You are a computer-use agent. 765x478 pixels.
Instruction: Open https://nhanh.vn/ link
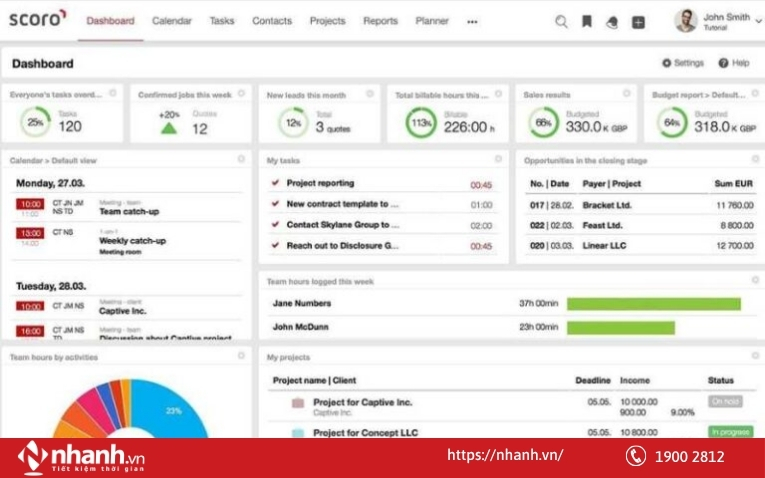click(505, 455)
